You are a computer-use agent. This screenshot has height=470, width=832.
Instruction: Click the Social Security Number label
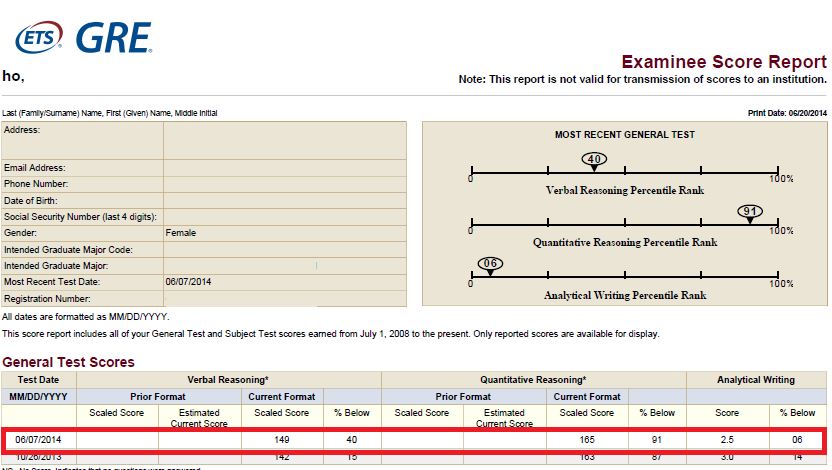tap(80, 216)
